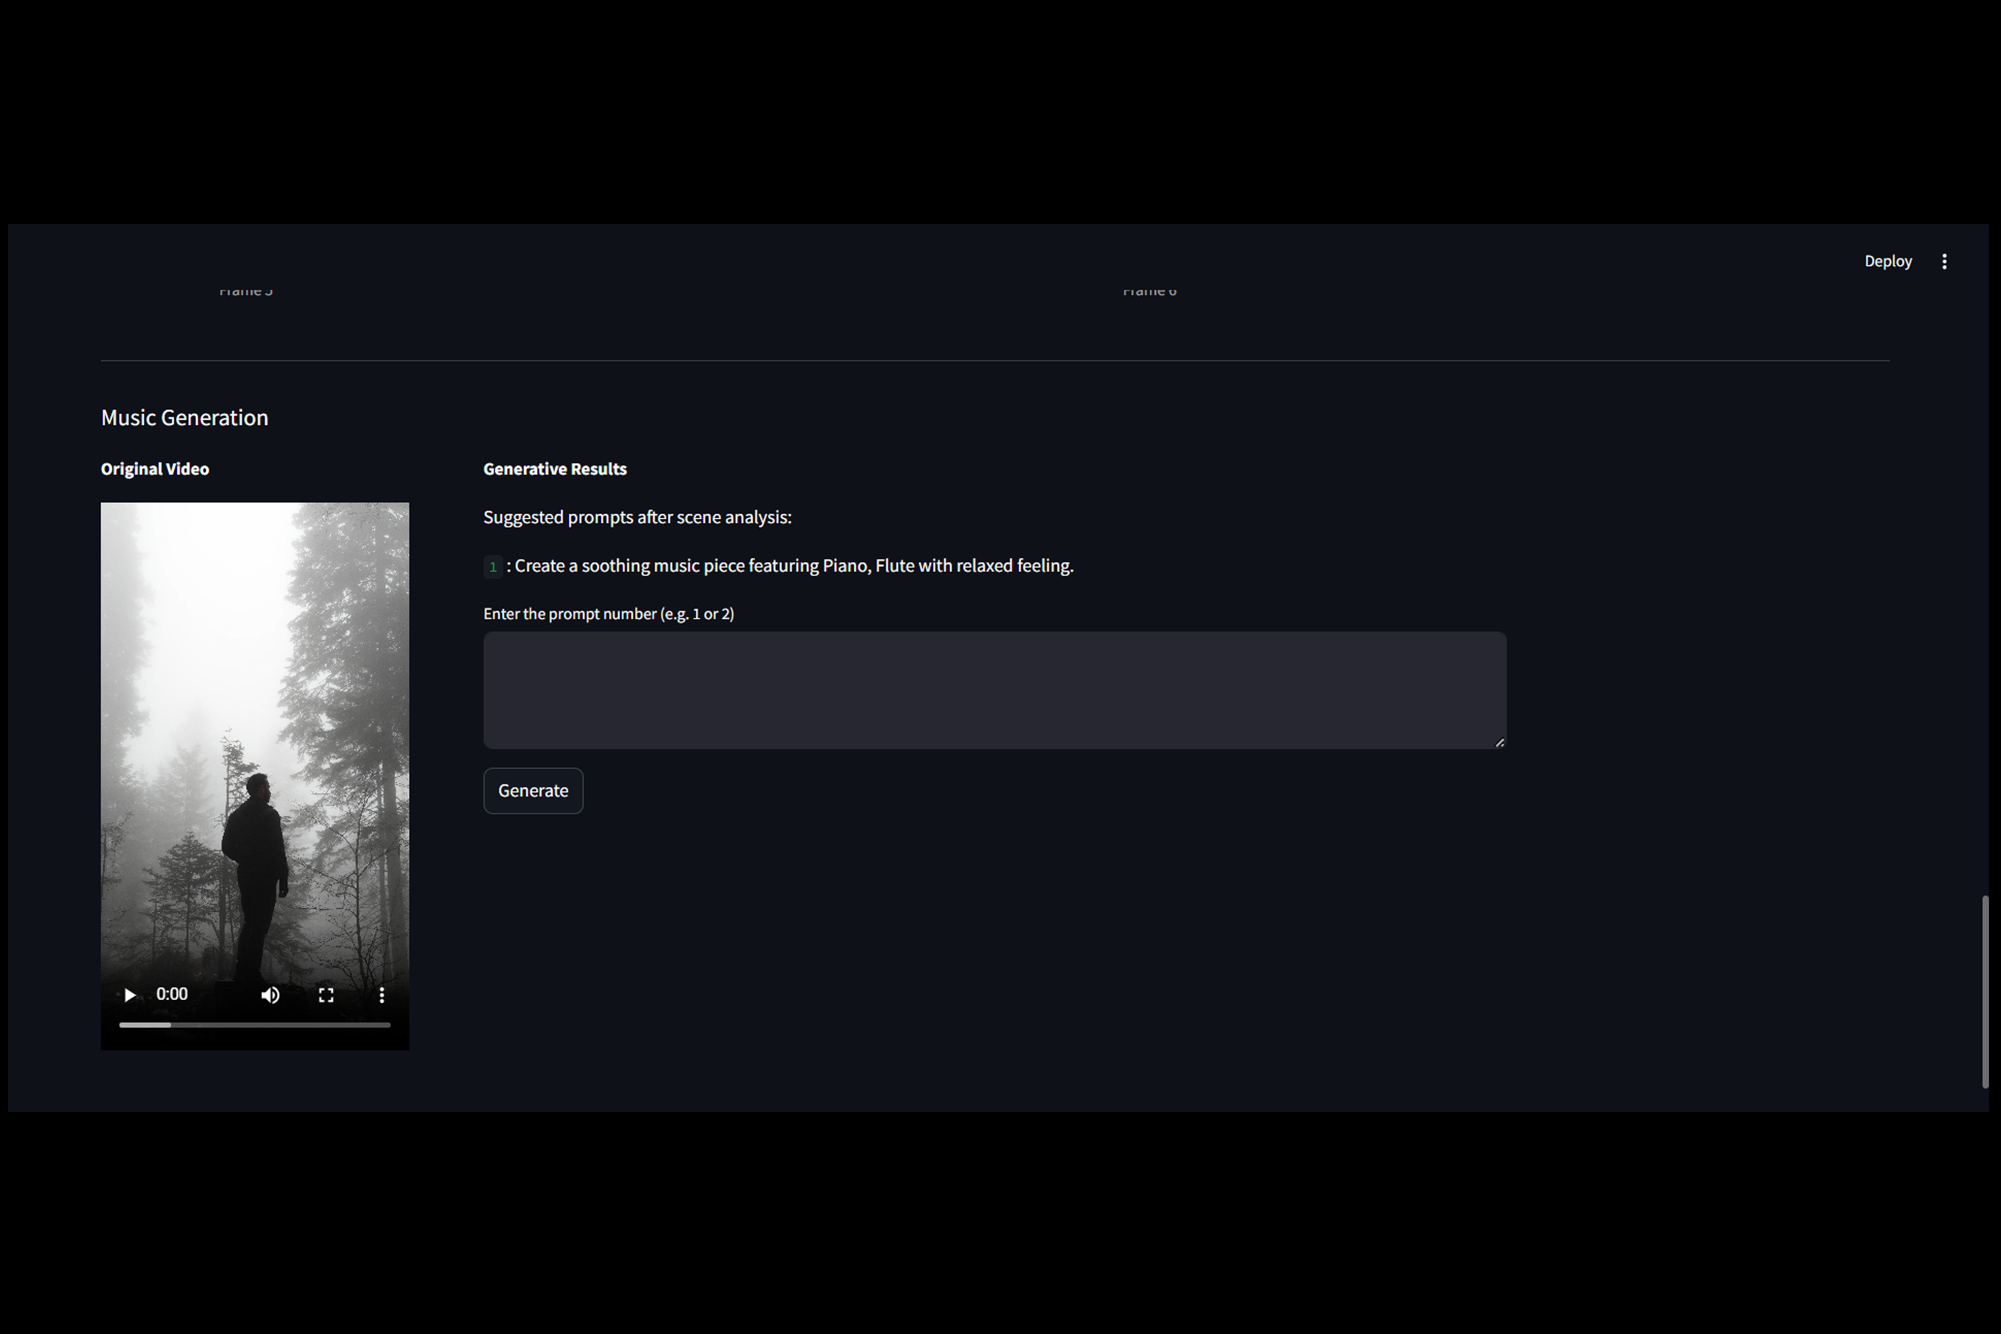Click the page vertical scrollbar

pyautogui.click(x=1984, y=990)
